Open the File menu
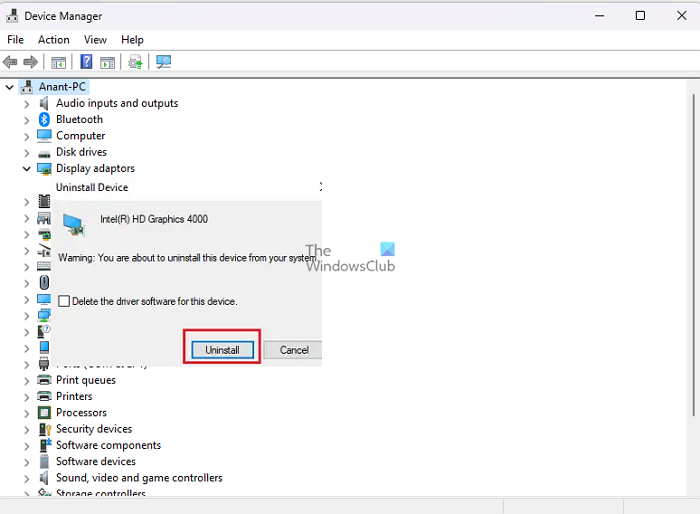700x514 pixels. (15, 40)
